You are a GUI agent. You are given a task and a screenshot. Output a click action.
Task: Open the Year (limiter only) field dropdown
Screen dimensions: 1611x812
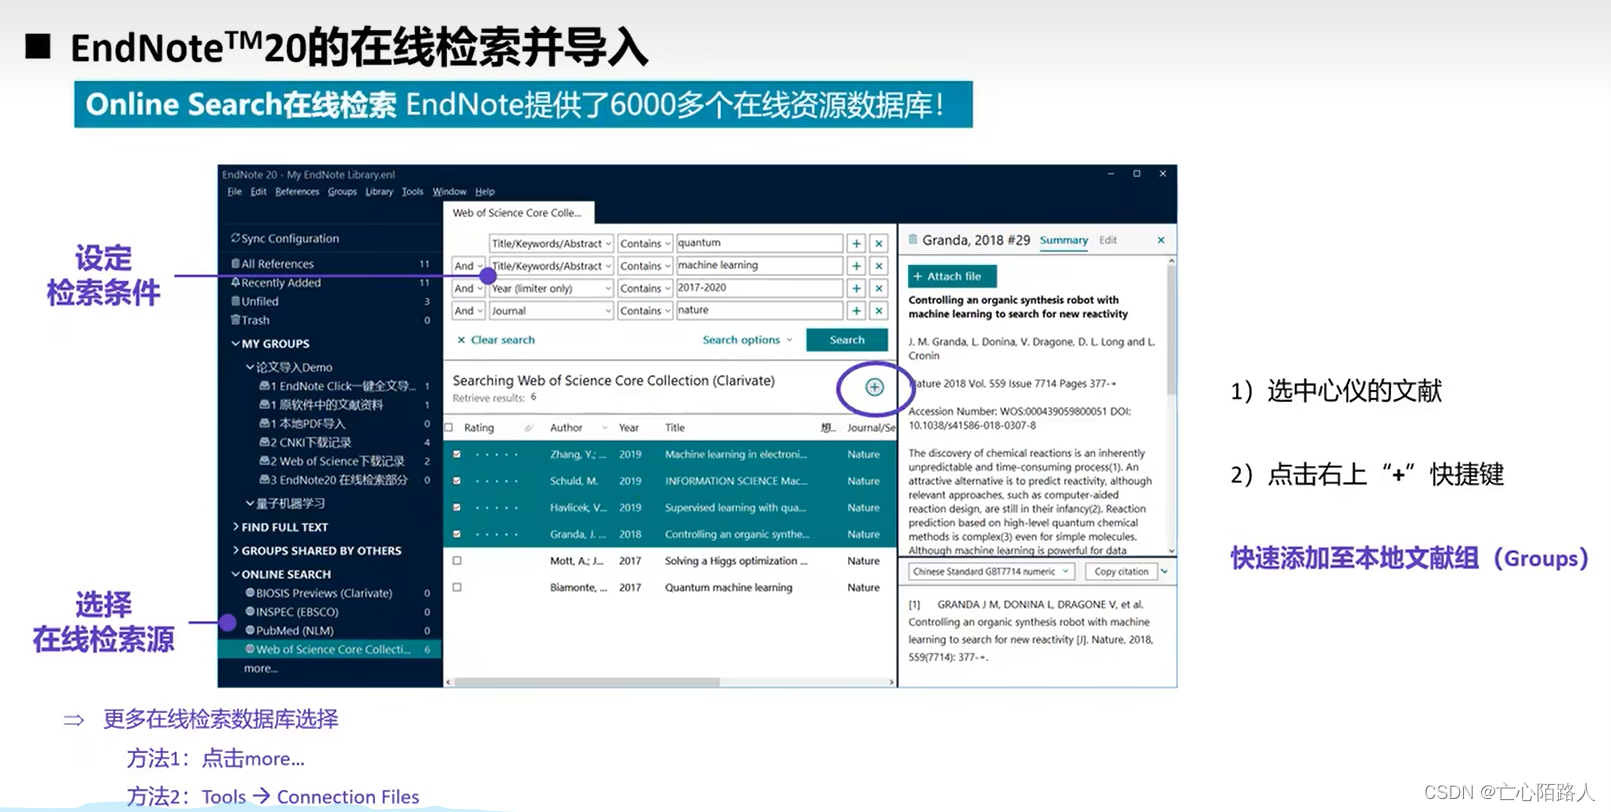pyautogui.click(x=551, y=288)
